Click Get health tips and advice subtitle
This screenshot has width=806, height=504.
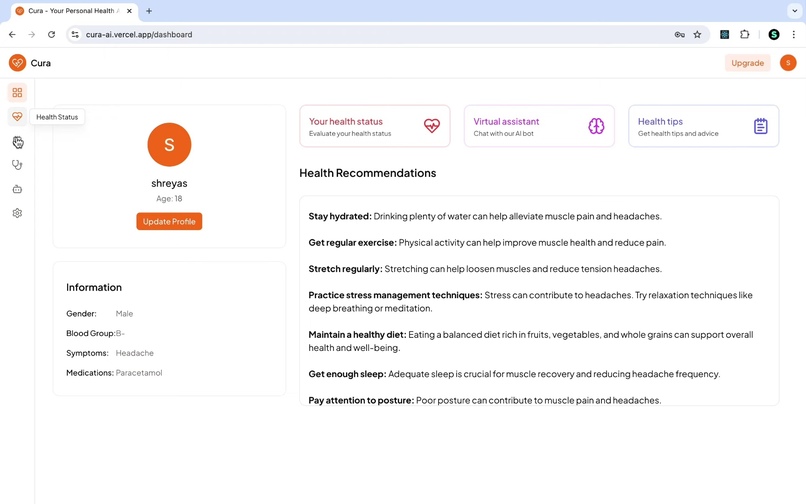coord(678,134)
